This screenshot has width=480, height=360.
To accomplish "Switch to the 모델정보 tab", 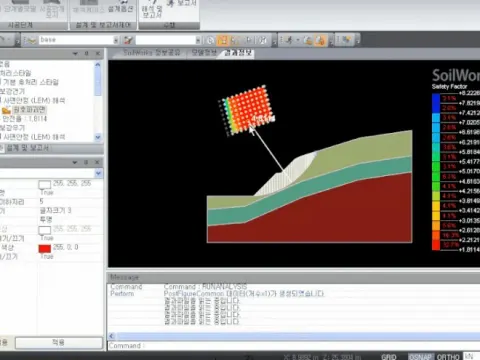I will 204,53.
